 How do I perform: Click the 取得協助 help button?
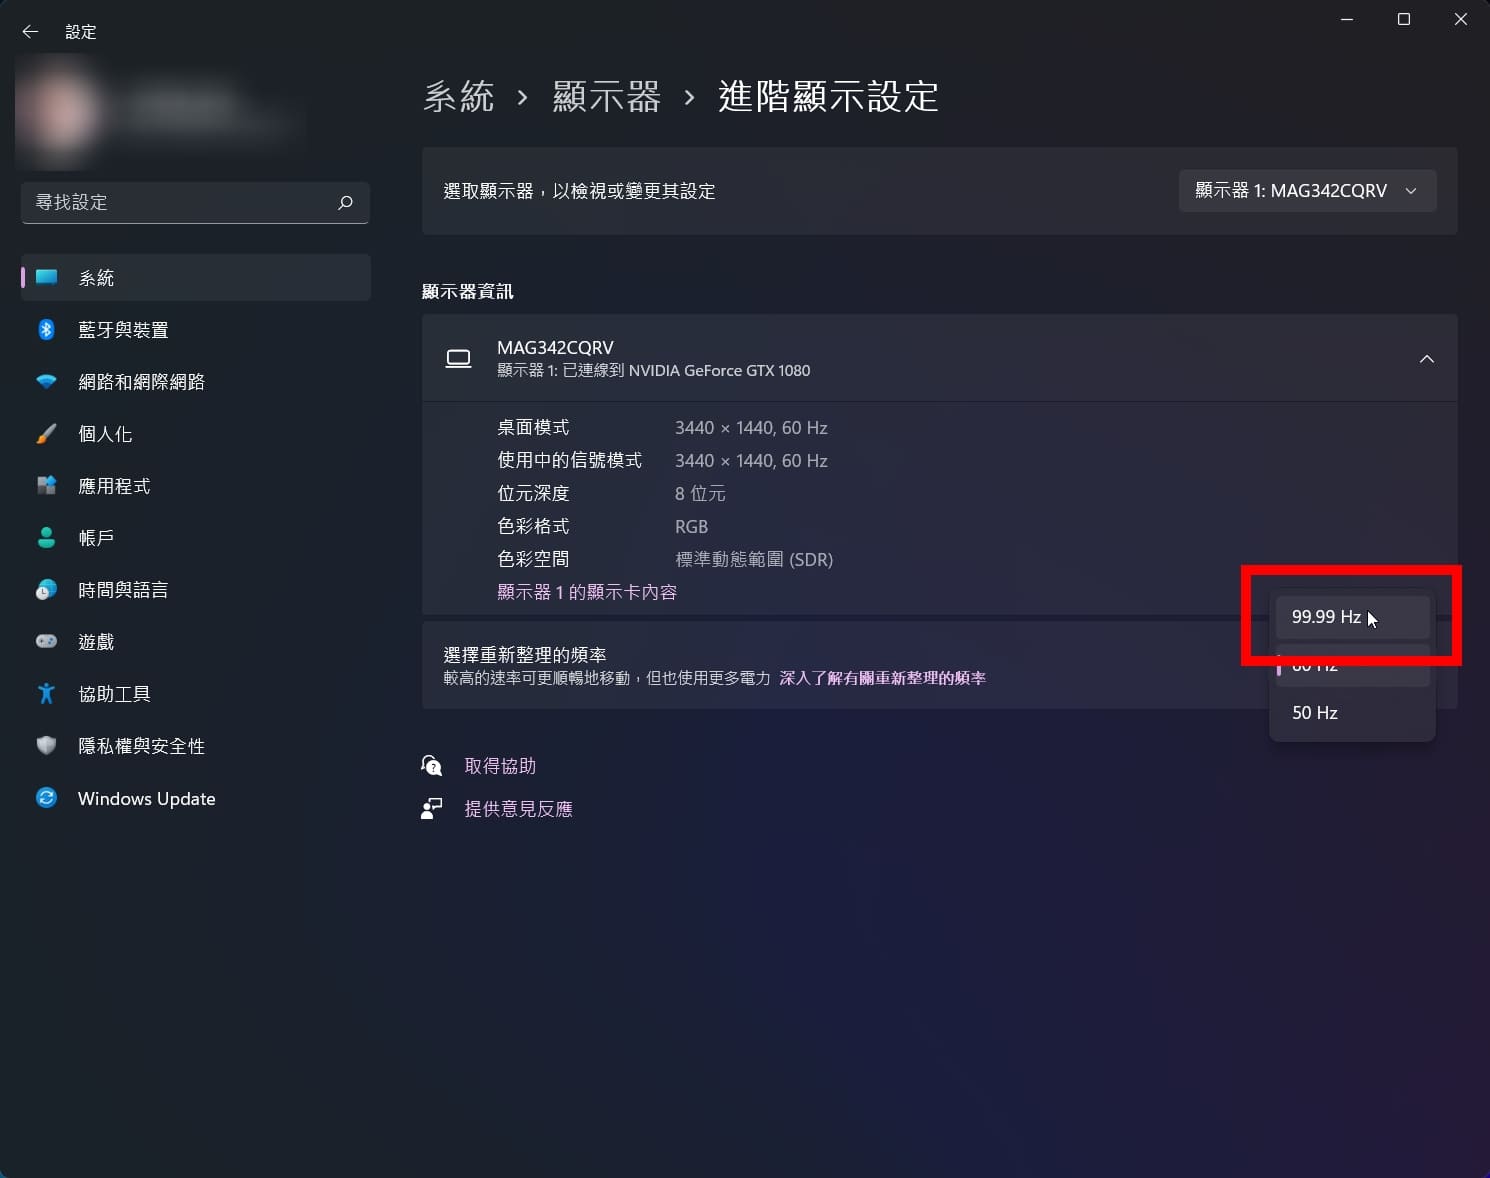[500, 765]
